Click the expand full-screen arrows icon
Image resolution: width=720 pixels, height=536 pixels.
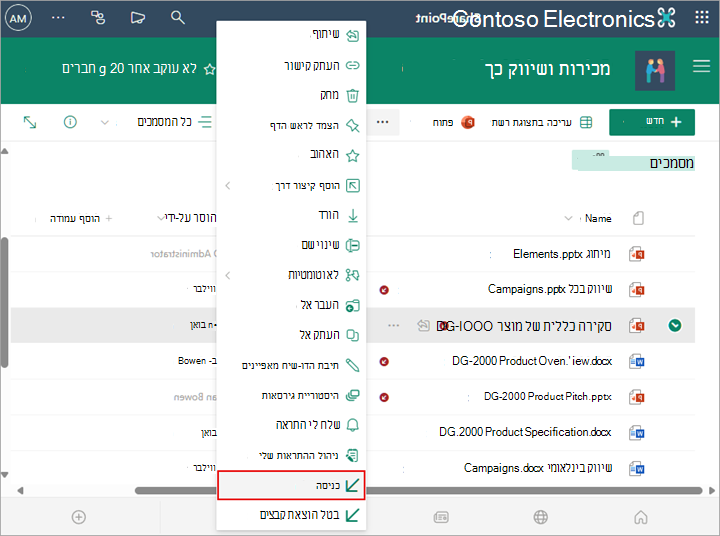[x=30, y=122]
